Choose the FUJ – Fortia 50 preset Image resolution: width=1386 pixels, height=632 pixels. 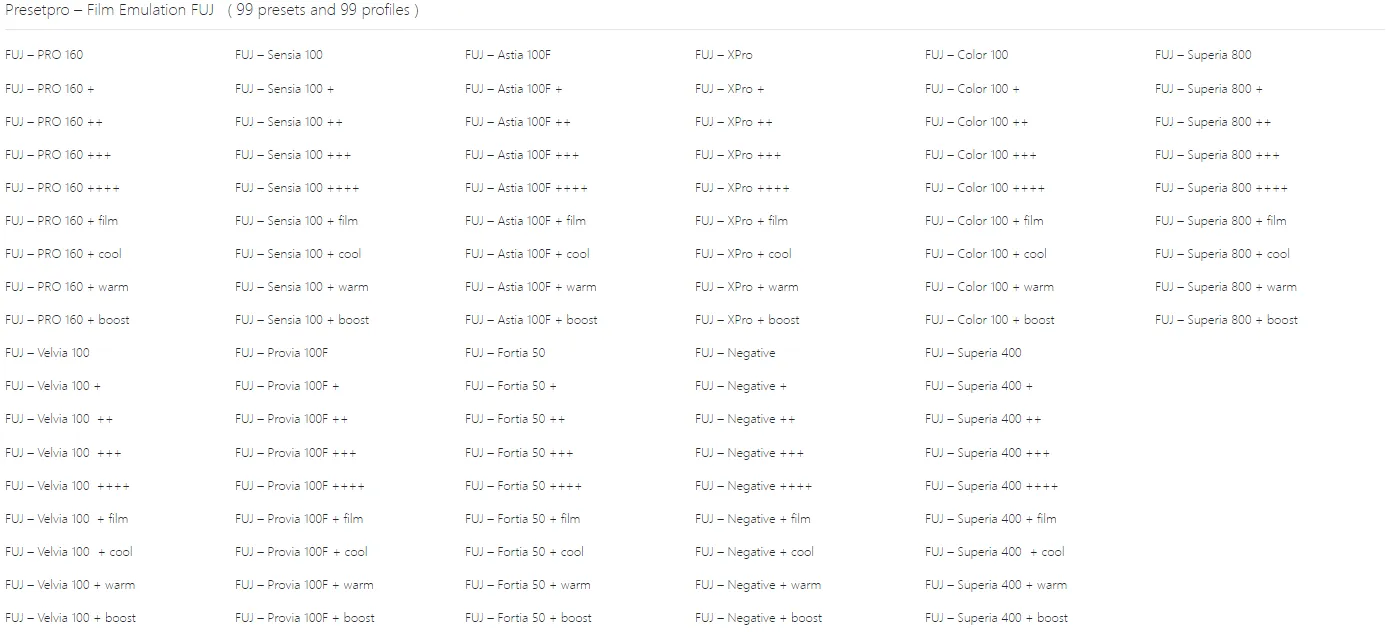point(505,353)
